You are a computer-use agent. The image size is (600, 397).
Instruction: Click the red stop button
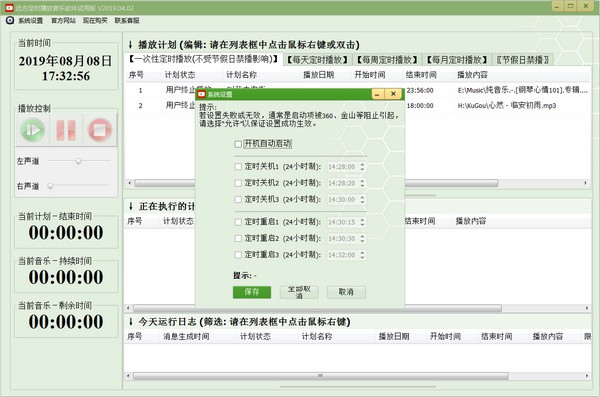pos(100,130)
